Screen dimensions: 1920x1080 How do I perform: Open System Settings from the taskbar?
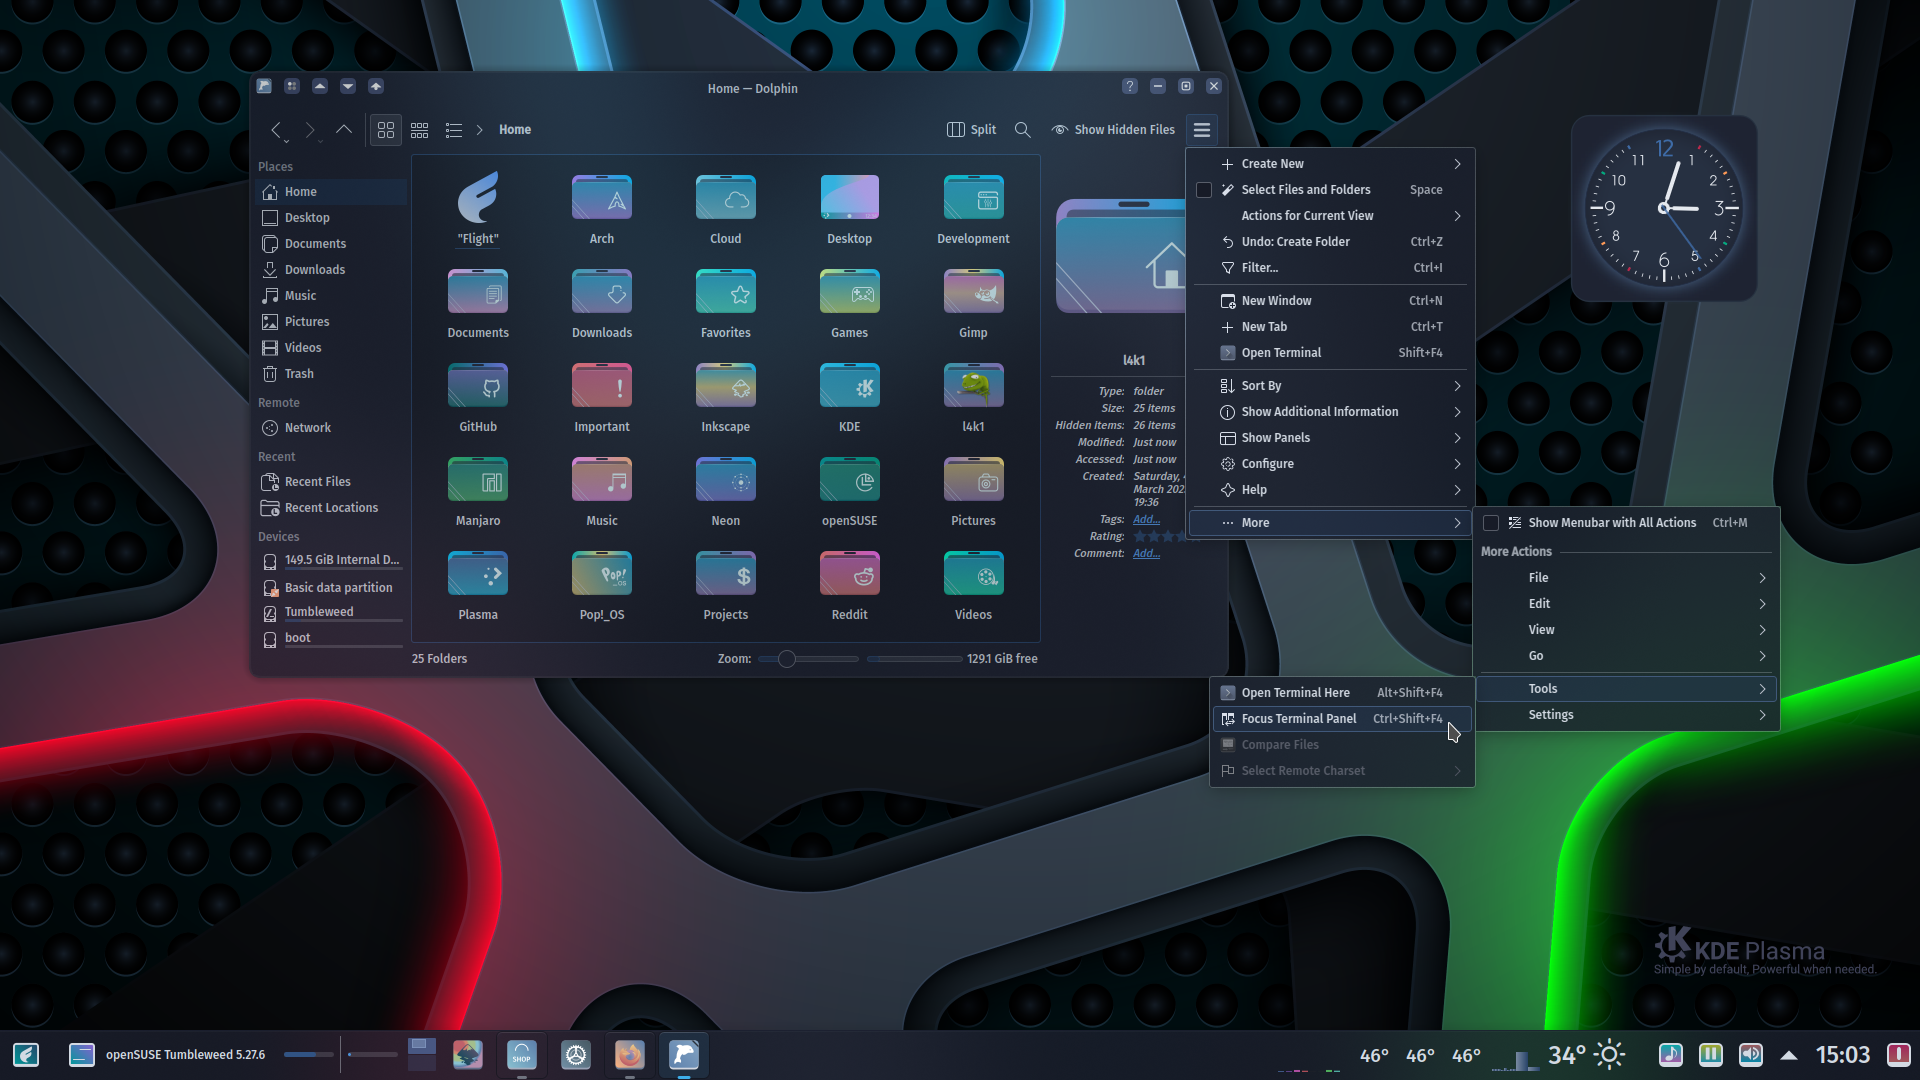coord(575,1054)
